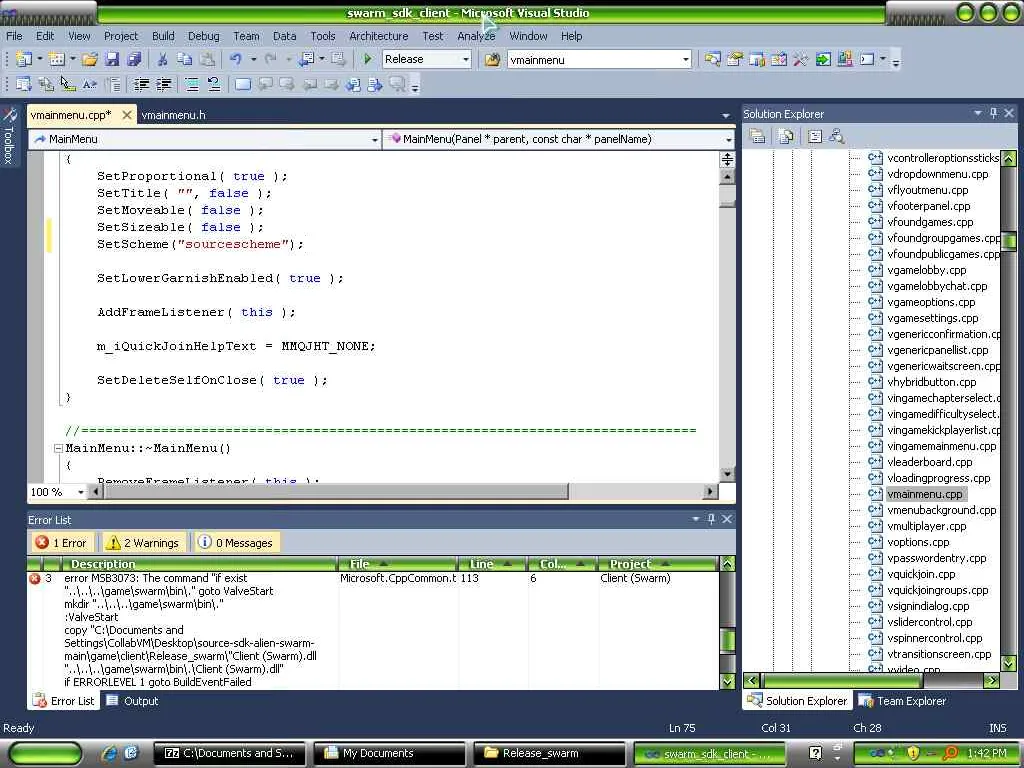Open the editor active files dropdown arrow
This screenshot has width=1024, height=768.
[726, 116]
